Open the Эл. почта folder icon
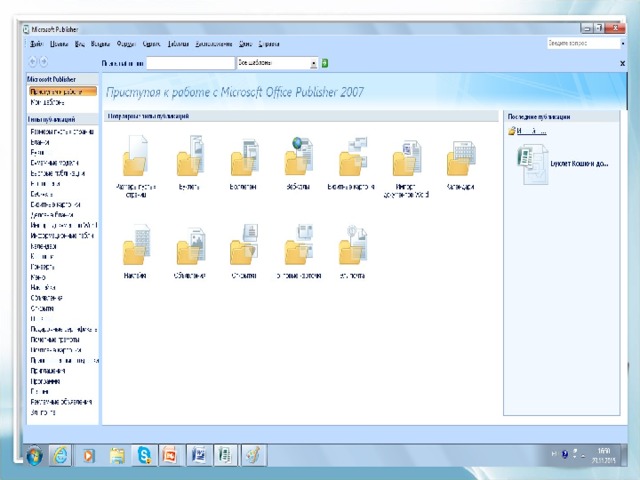 coord(352,247)
